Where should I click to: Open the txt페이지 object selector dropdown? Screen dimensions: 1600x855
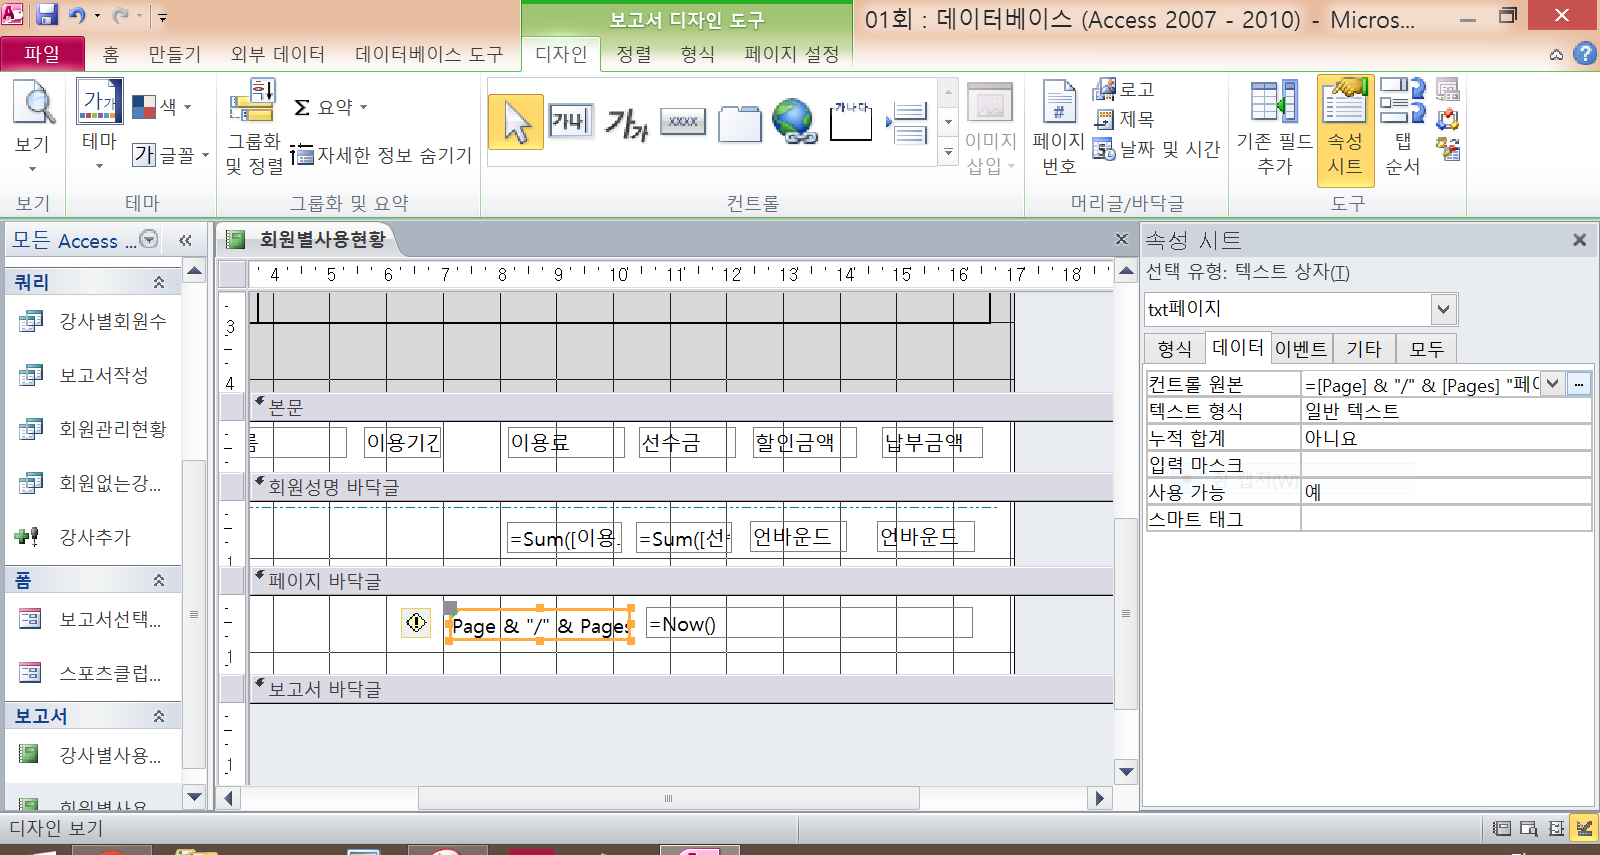point(1443,309)
